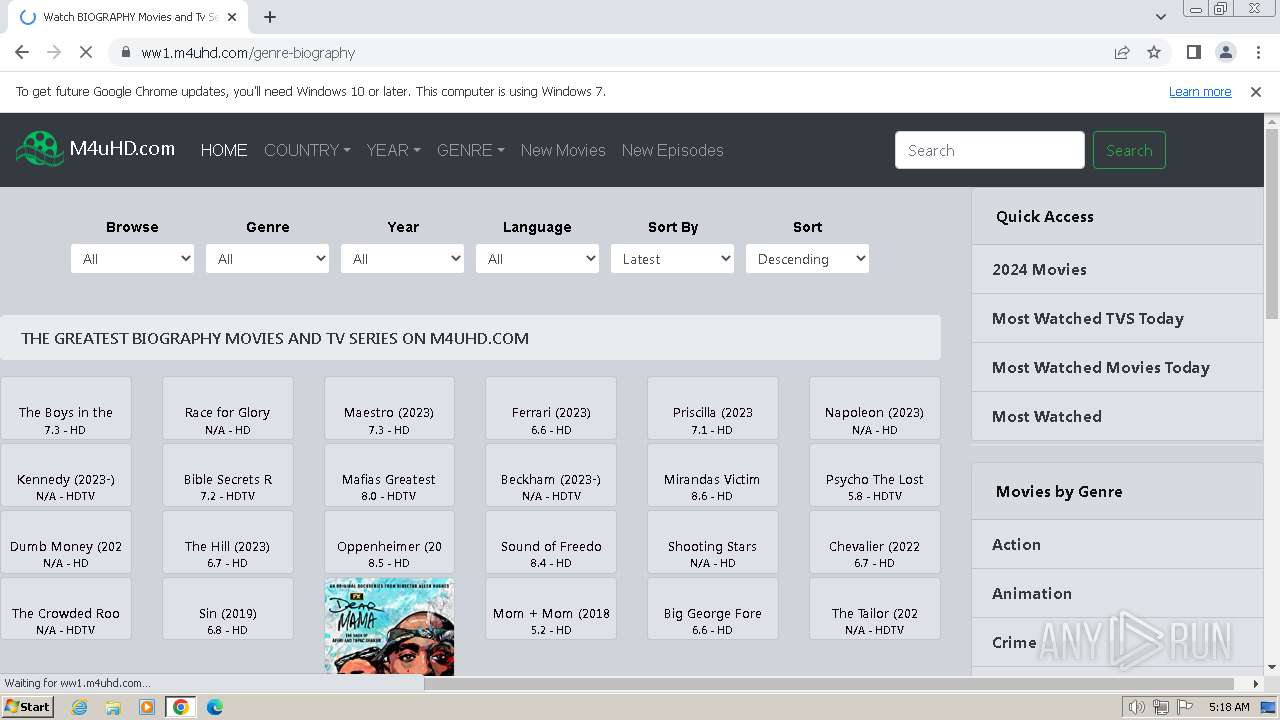Share this page via the share icon
Screen dimensions: 1280x720
[1122, 52]
